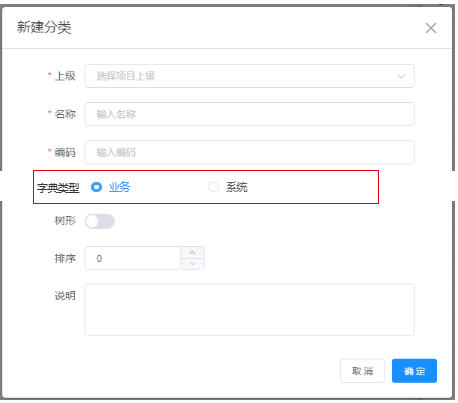Open the 选择项目上级 dropdown field
Image resolution: width=458 pixels, height=403 pixels.
(249, 76)
